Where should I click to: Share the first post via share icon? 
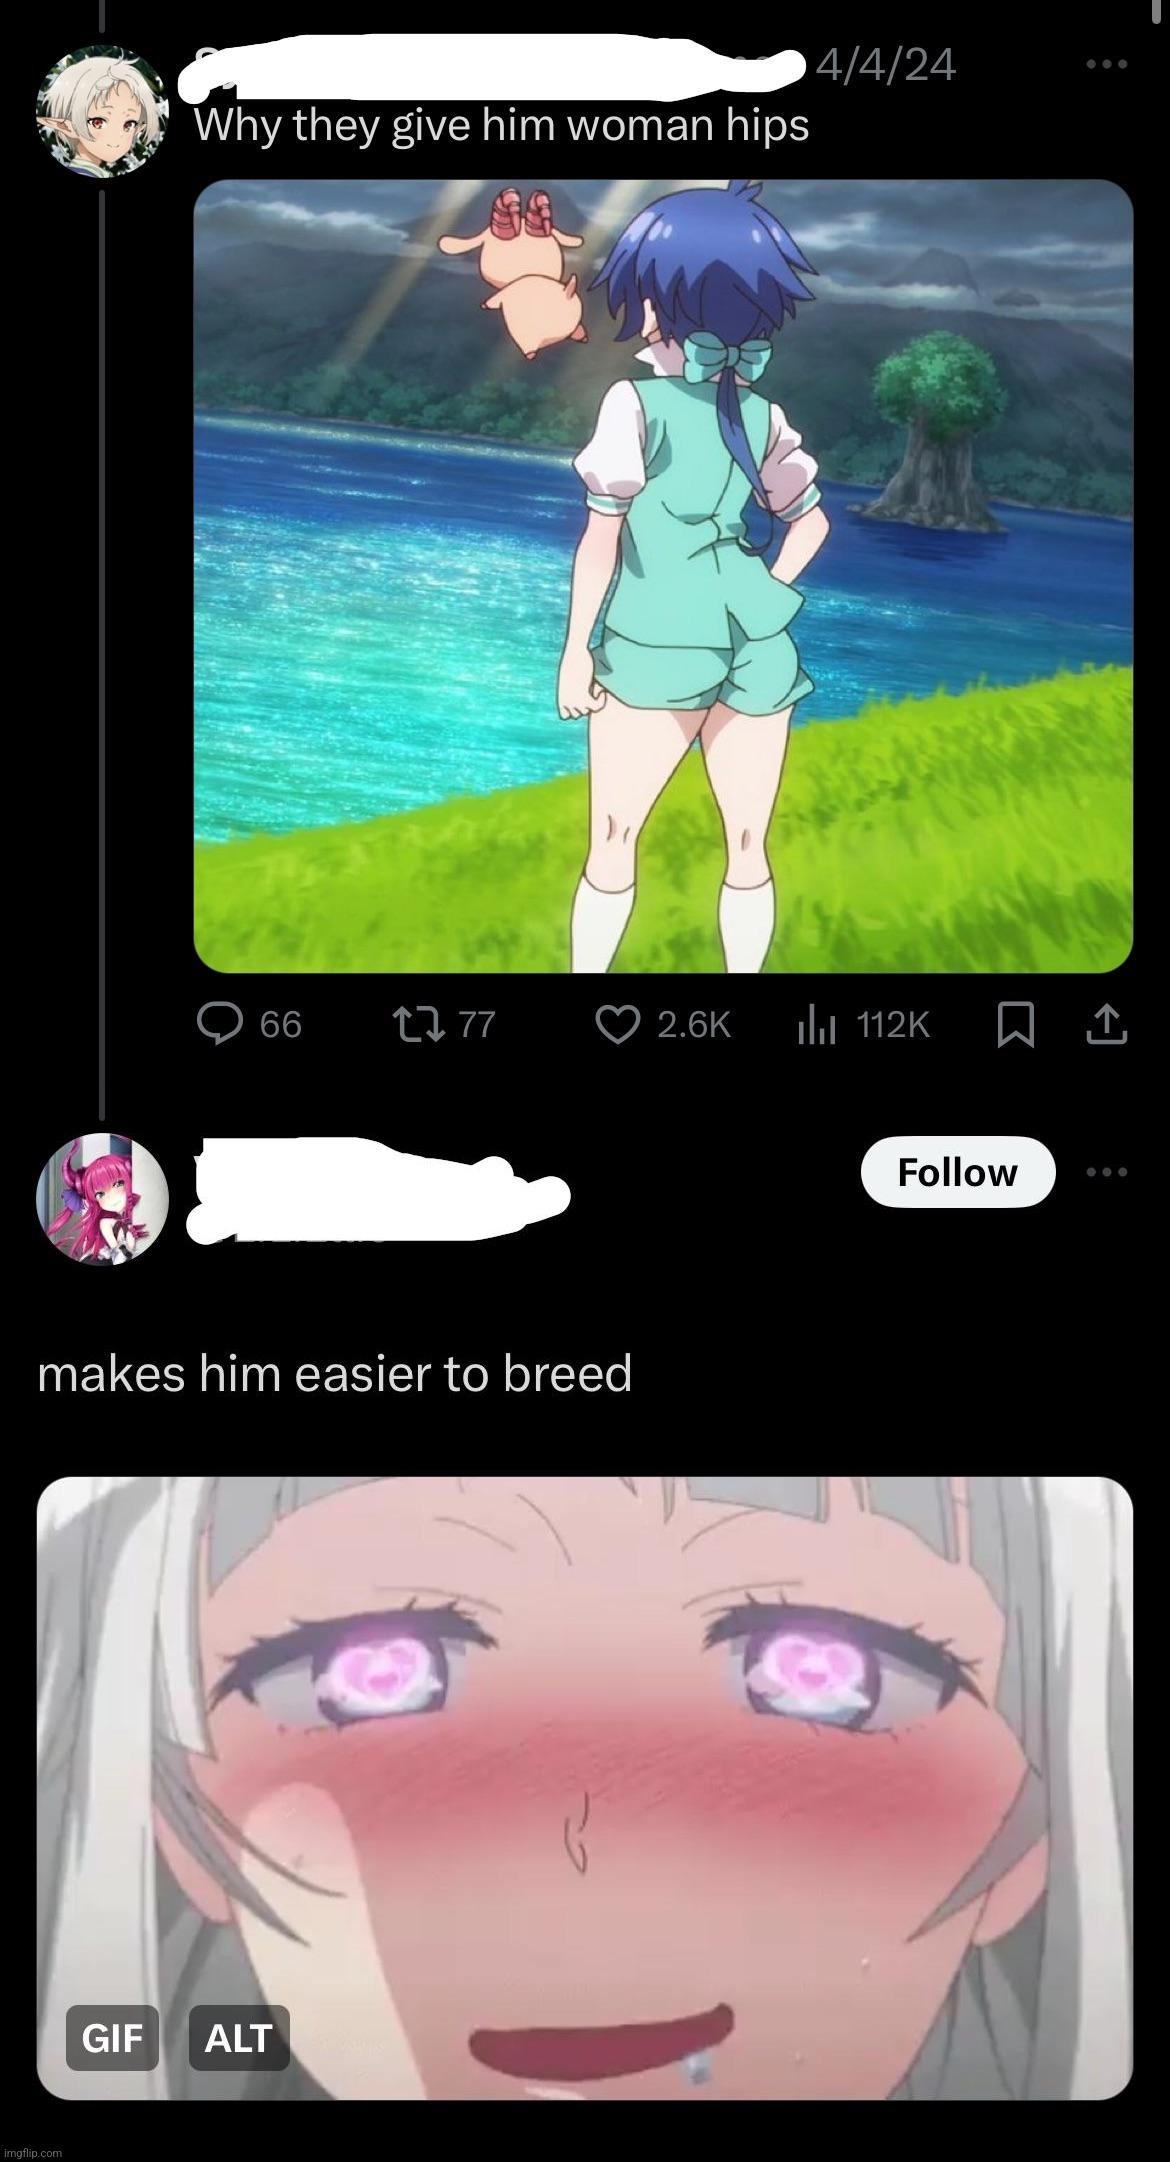pyautogui.click(x=1106, y=1024)
